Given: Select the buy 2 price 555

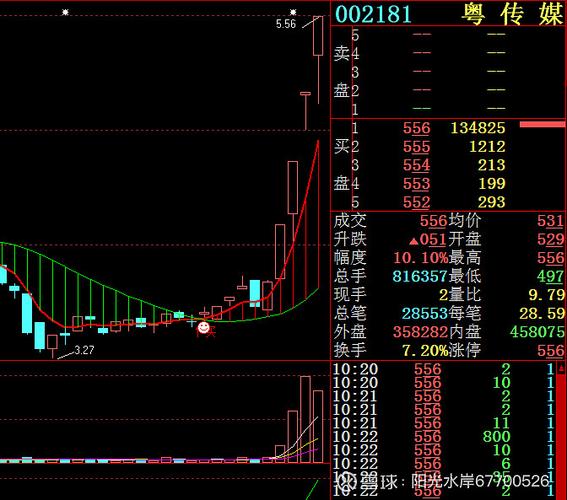Looking at the screenshot, I should tap(417, 146).
